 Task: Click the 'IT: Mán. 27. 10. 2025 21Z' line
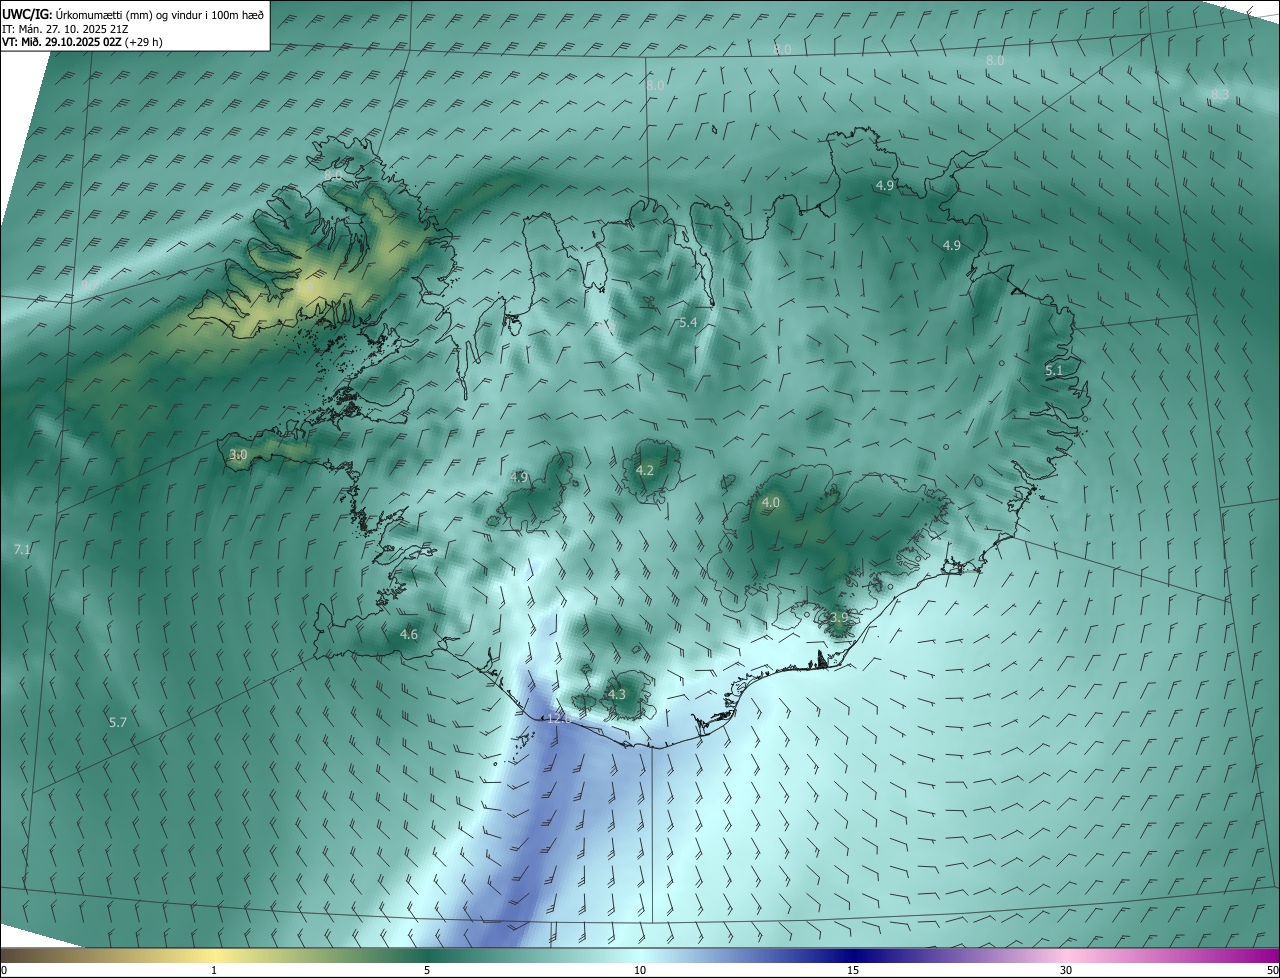point(64,28)
